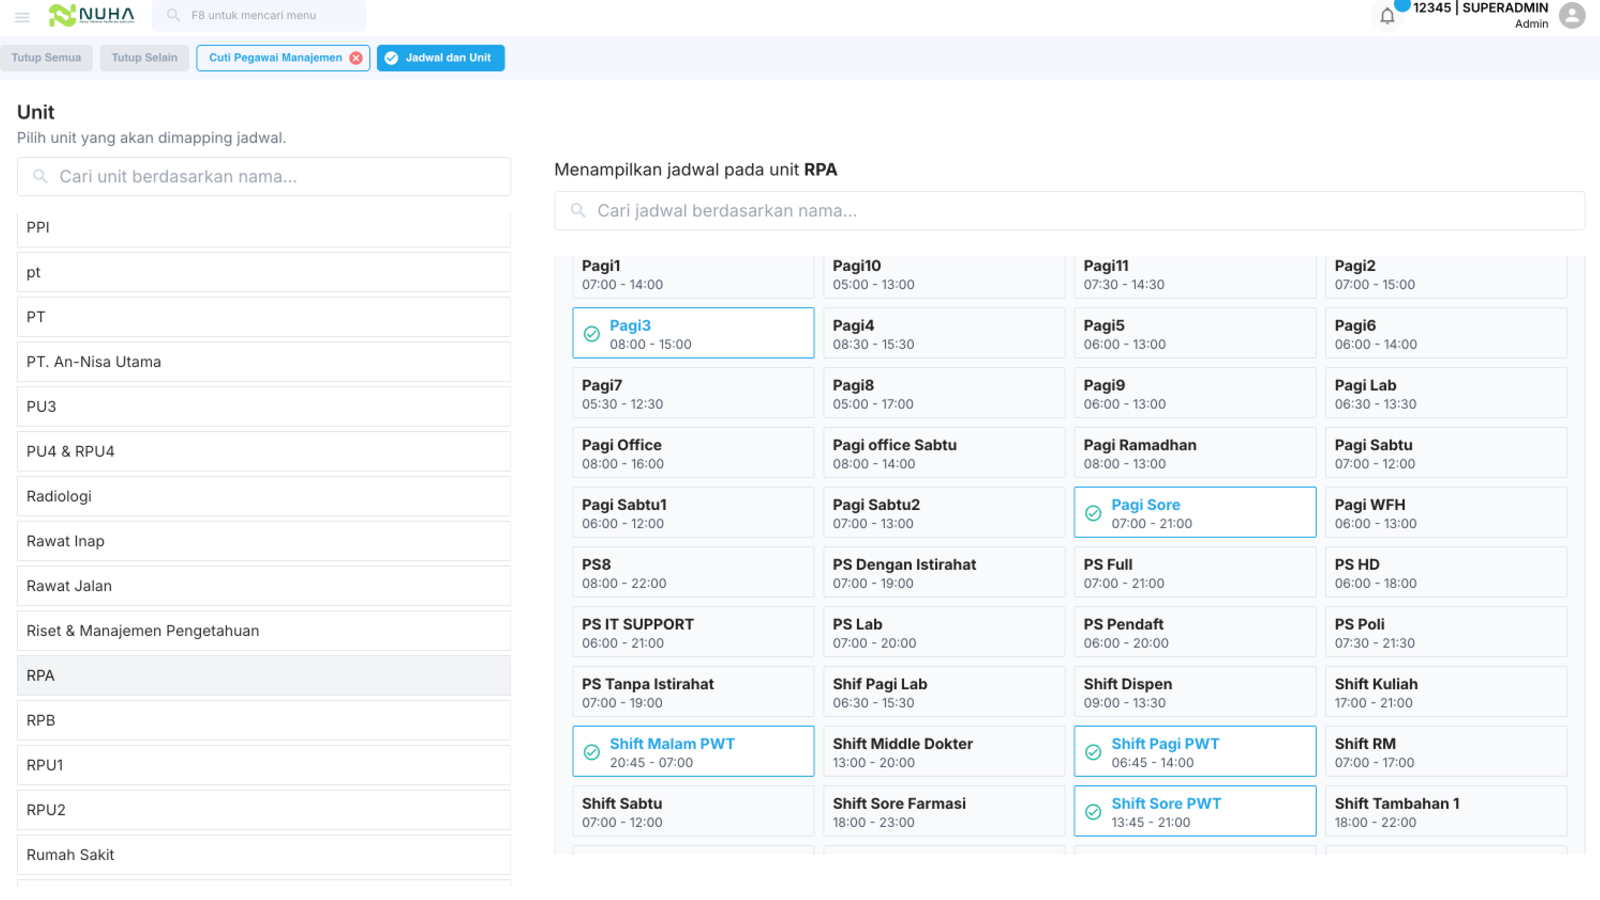This screenshot has height=900, width=1600.
Task: Focus the Cari jadwal berdasarkan nama field
Action: [x=1070, y=211]
